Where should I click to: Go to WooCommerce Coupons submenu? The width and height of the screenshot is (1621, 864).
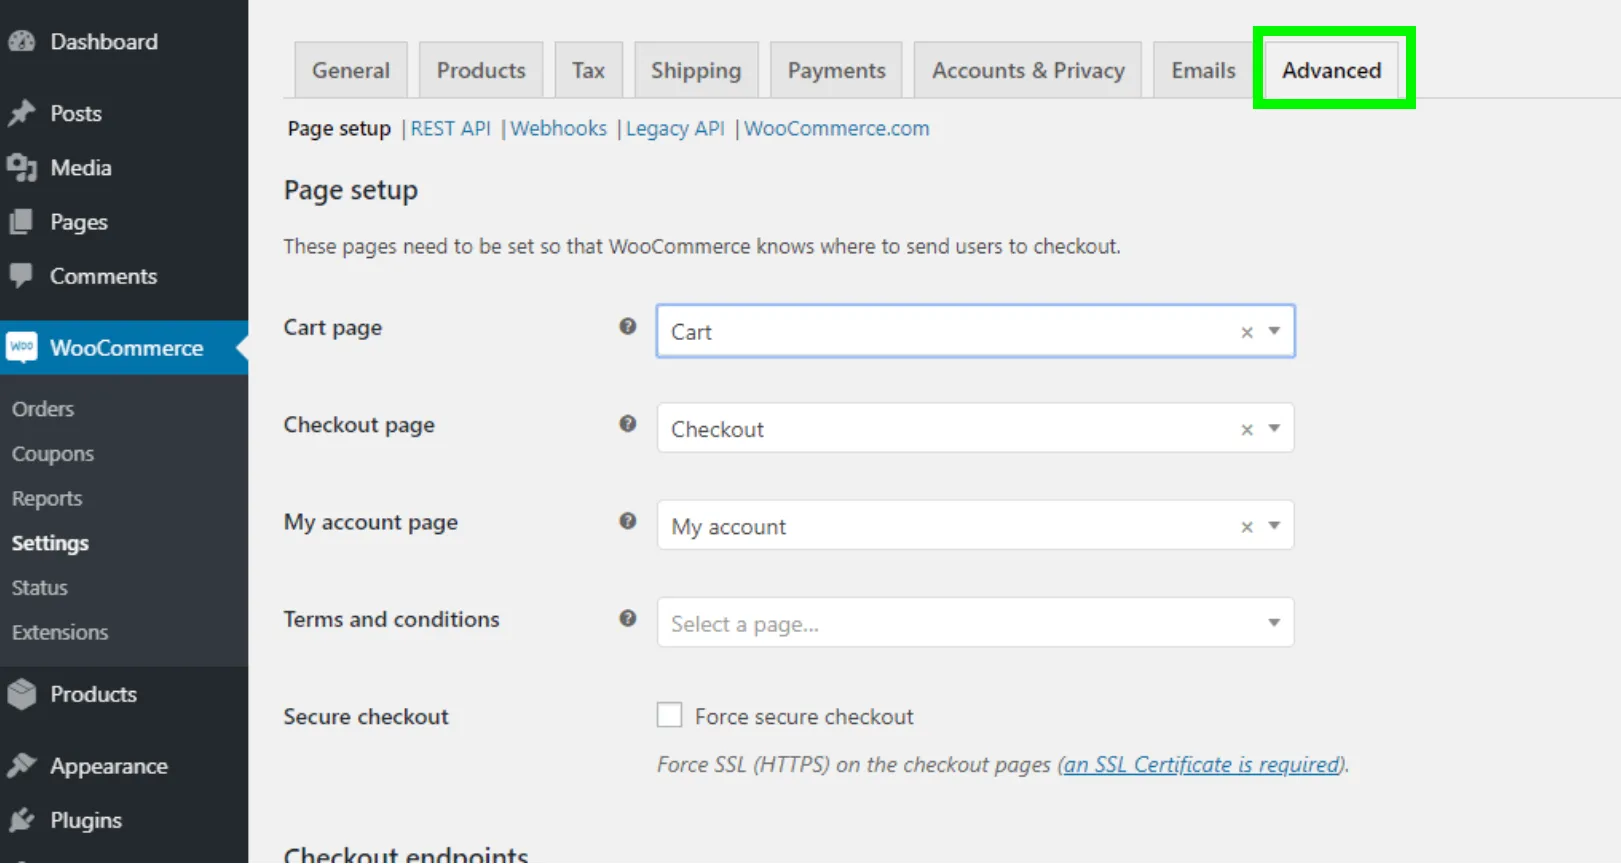pyautogui.click(x=53, y=453)
